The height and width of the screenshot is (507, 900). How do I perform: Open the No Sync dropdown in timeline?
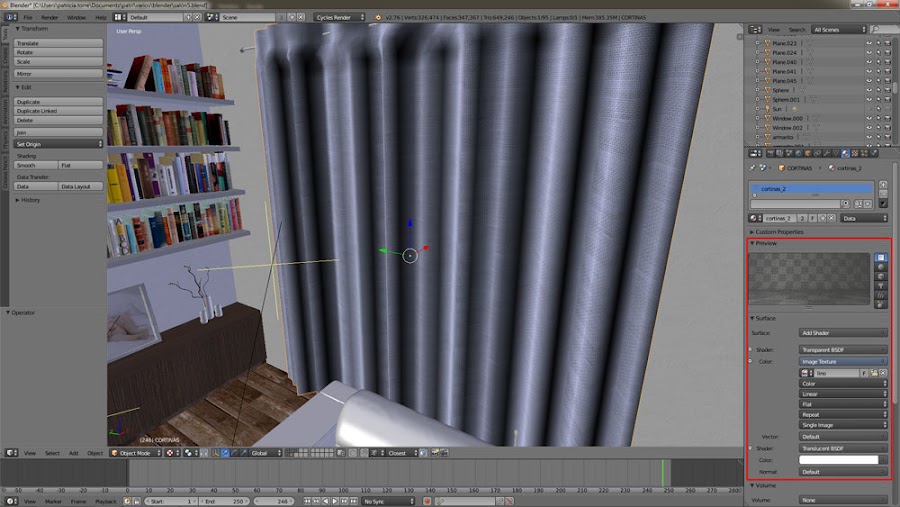388,501
